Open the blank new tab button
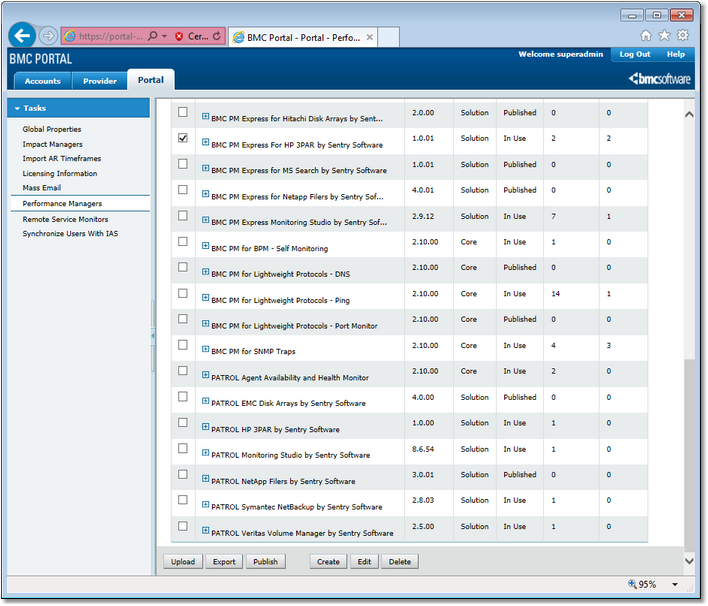This screenshot has height=606, width=708. pyautogui.click(x=388, y=37)
